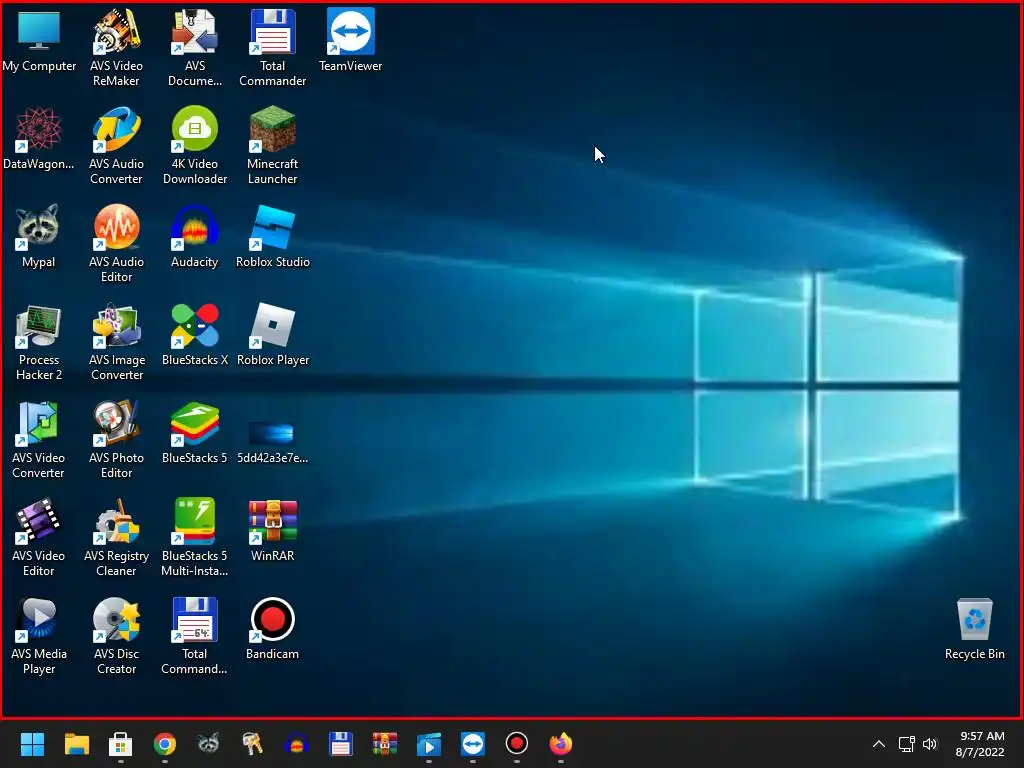Viewport: 1024px width, 768px height.
Task: Click the 4K Video Downloader icon
Action: 195,146
